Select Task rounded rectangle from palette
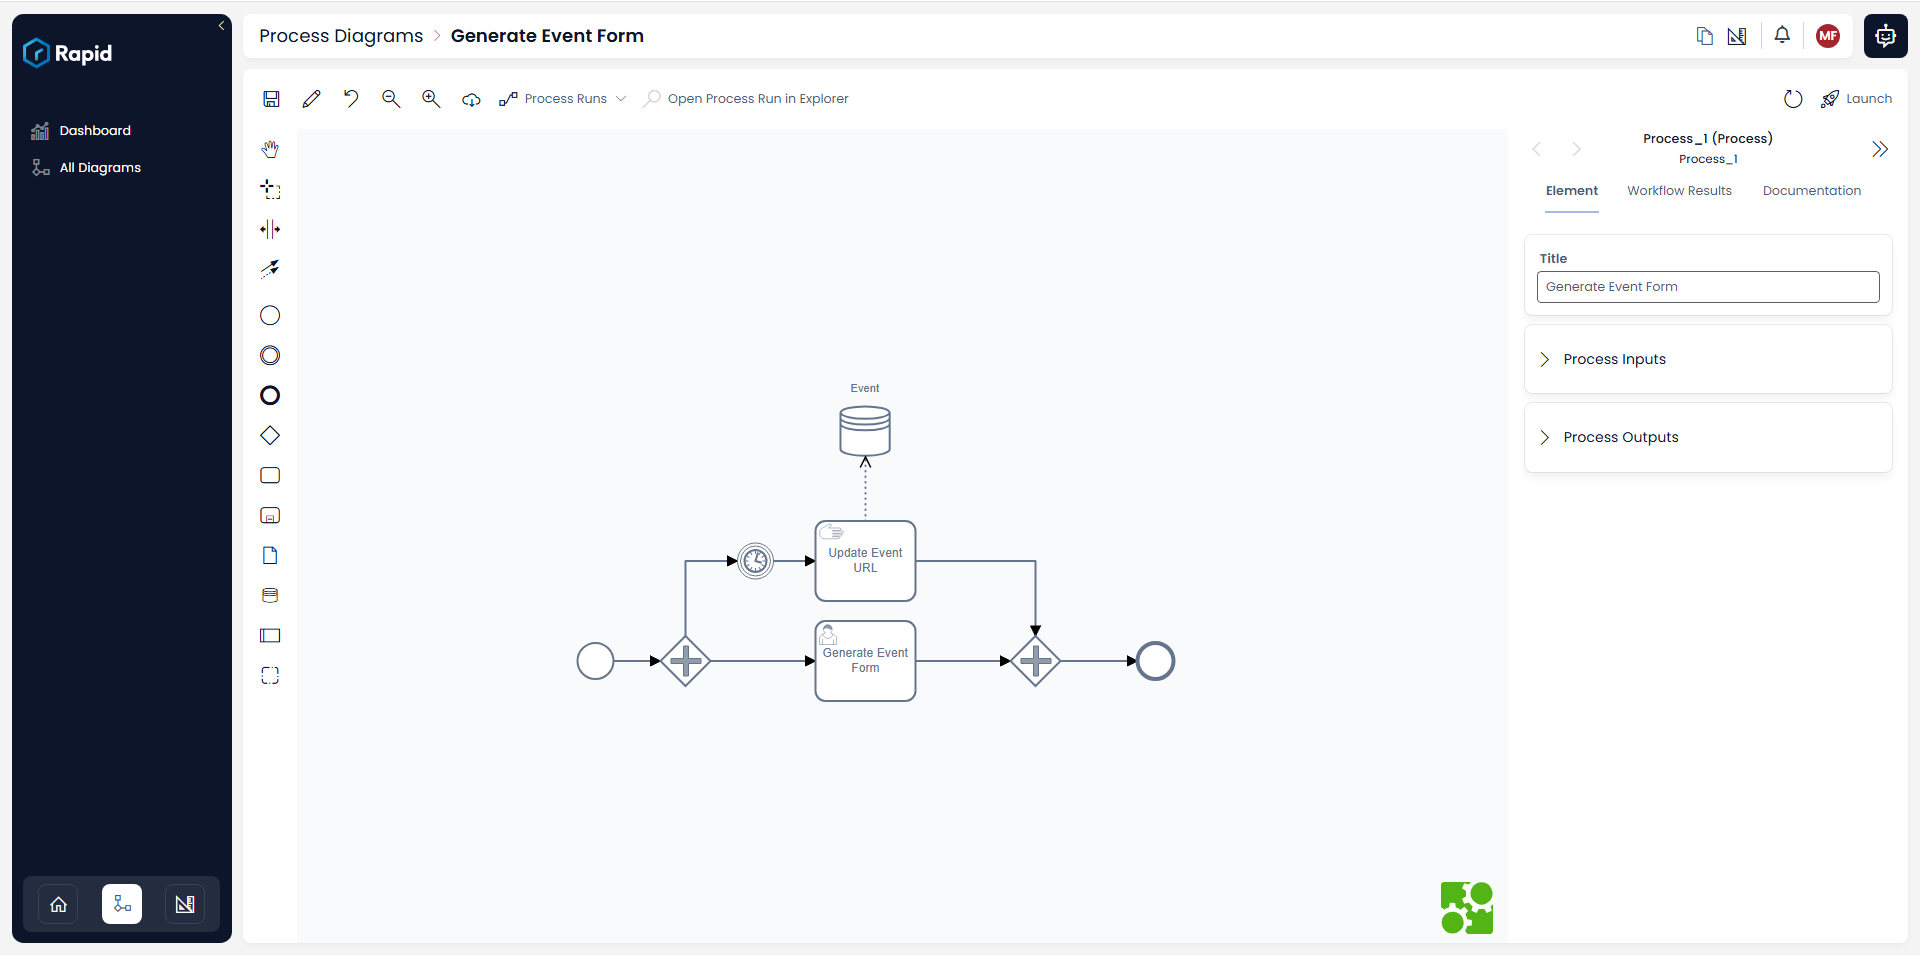This screenshot has width=1920, height=955. pyautogui.click(x=270, y=476)
